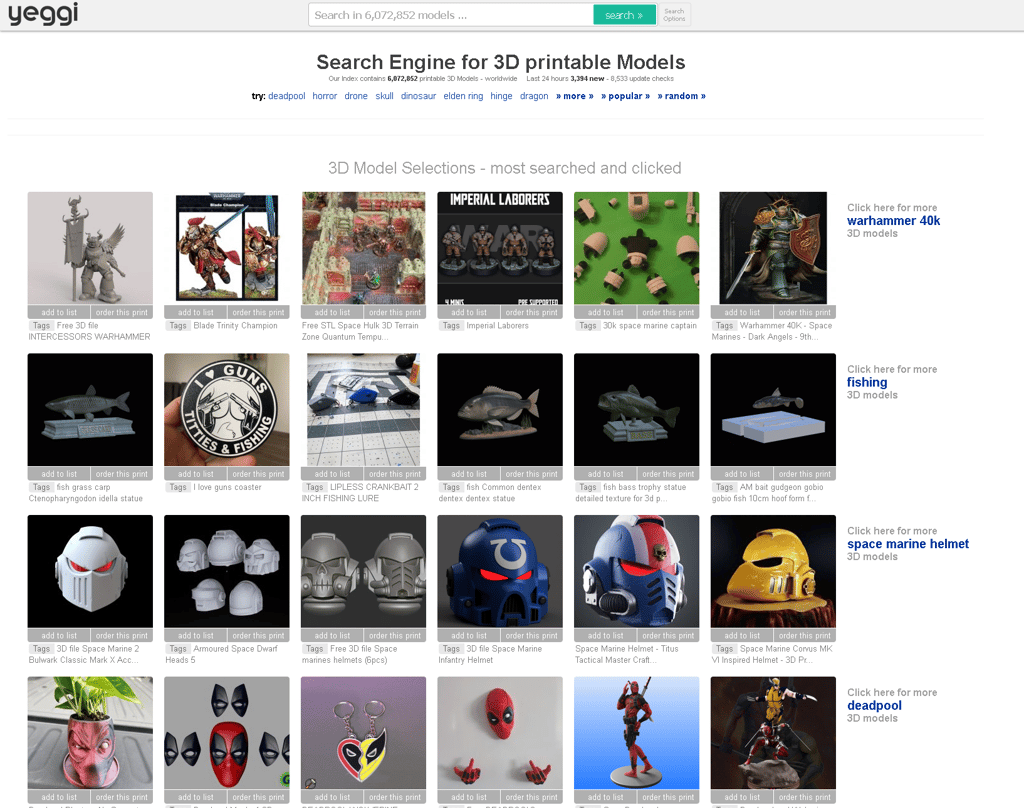Click Tags label for Blade Trinity Champion
The height and width of the screenshot is (808, 1024).
[x=178, y=325]
